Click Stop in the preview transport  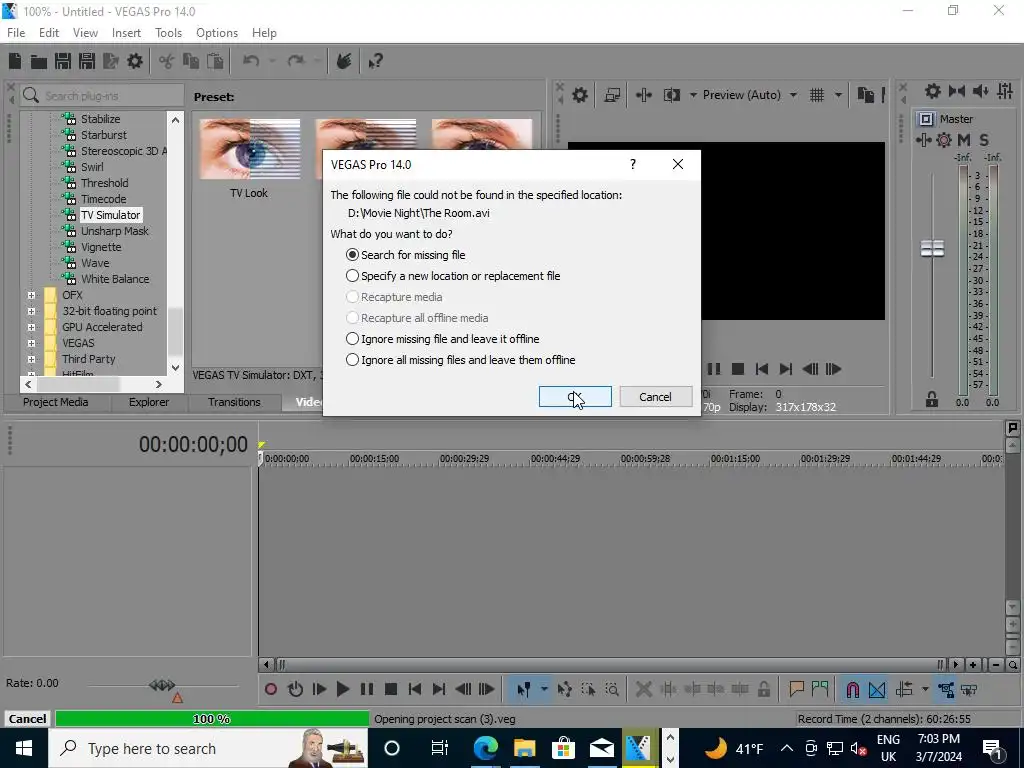pyautogui.click(x=738, y=369)
